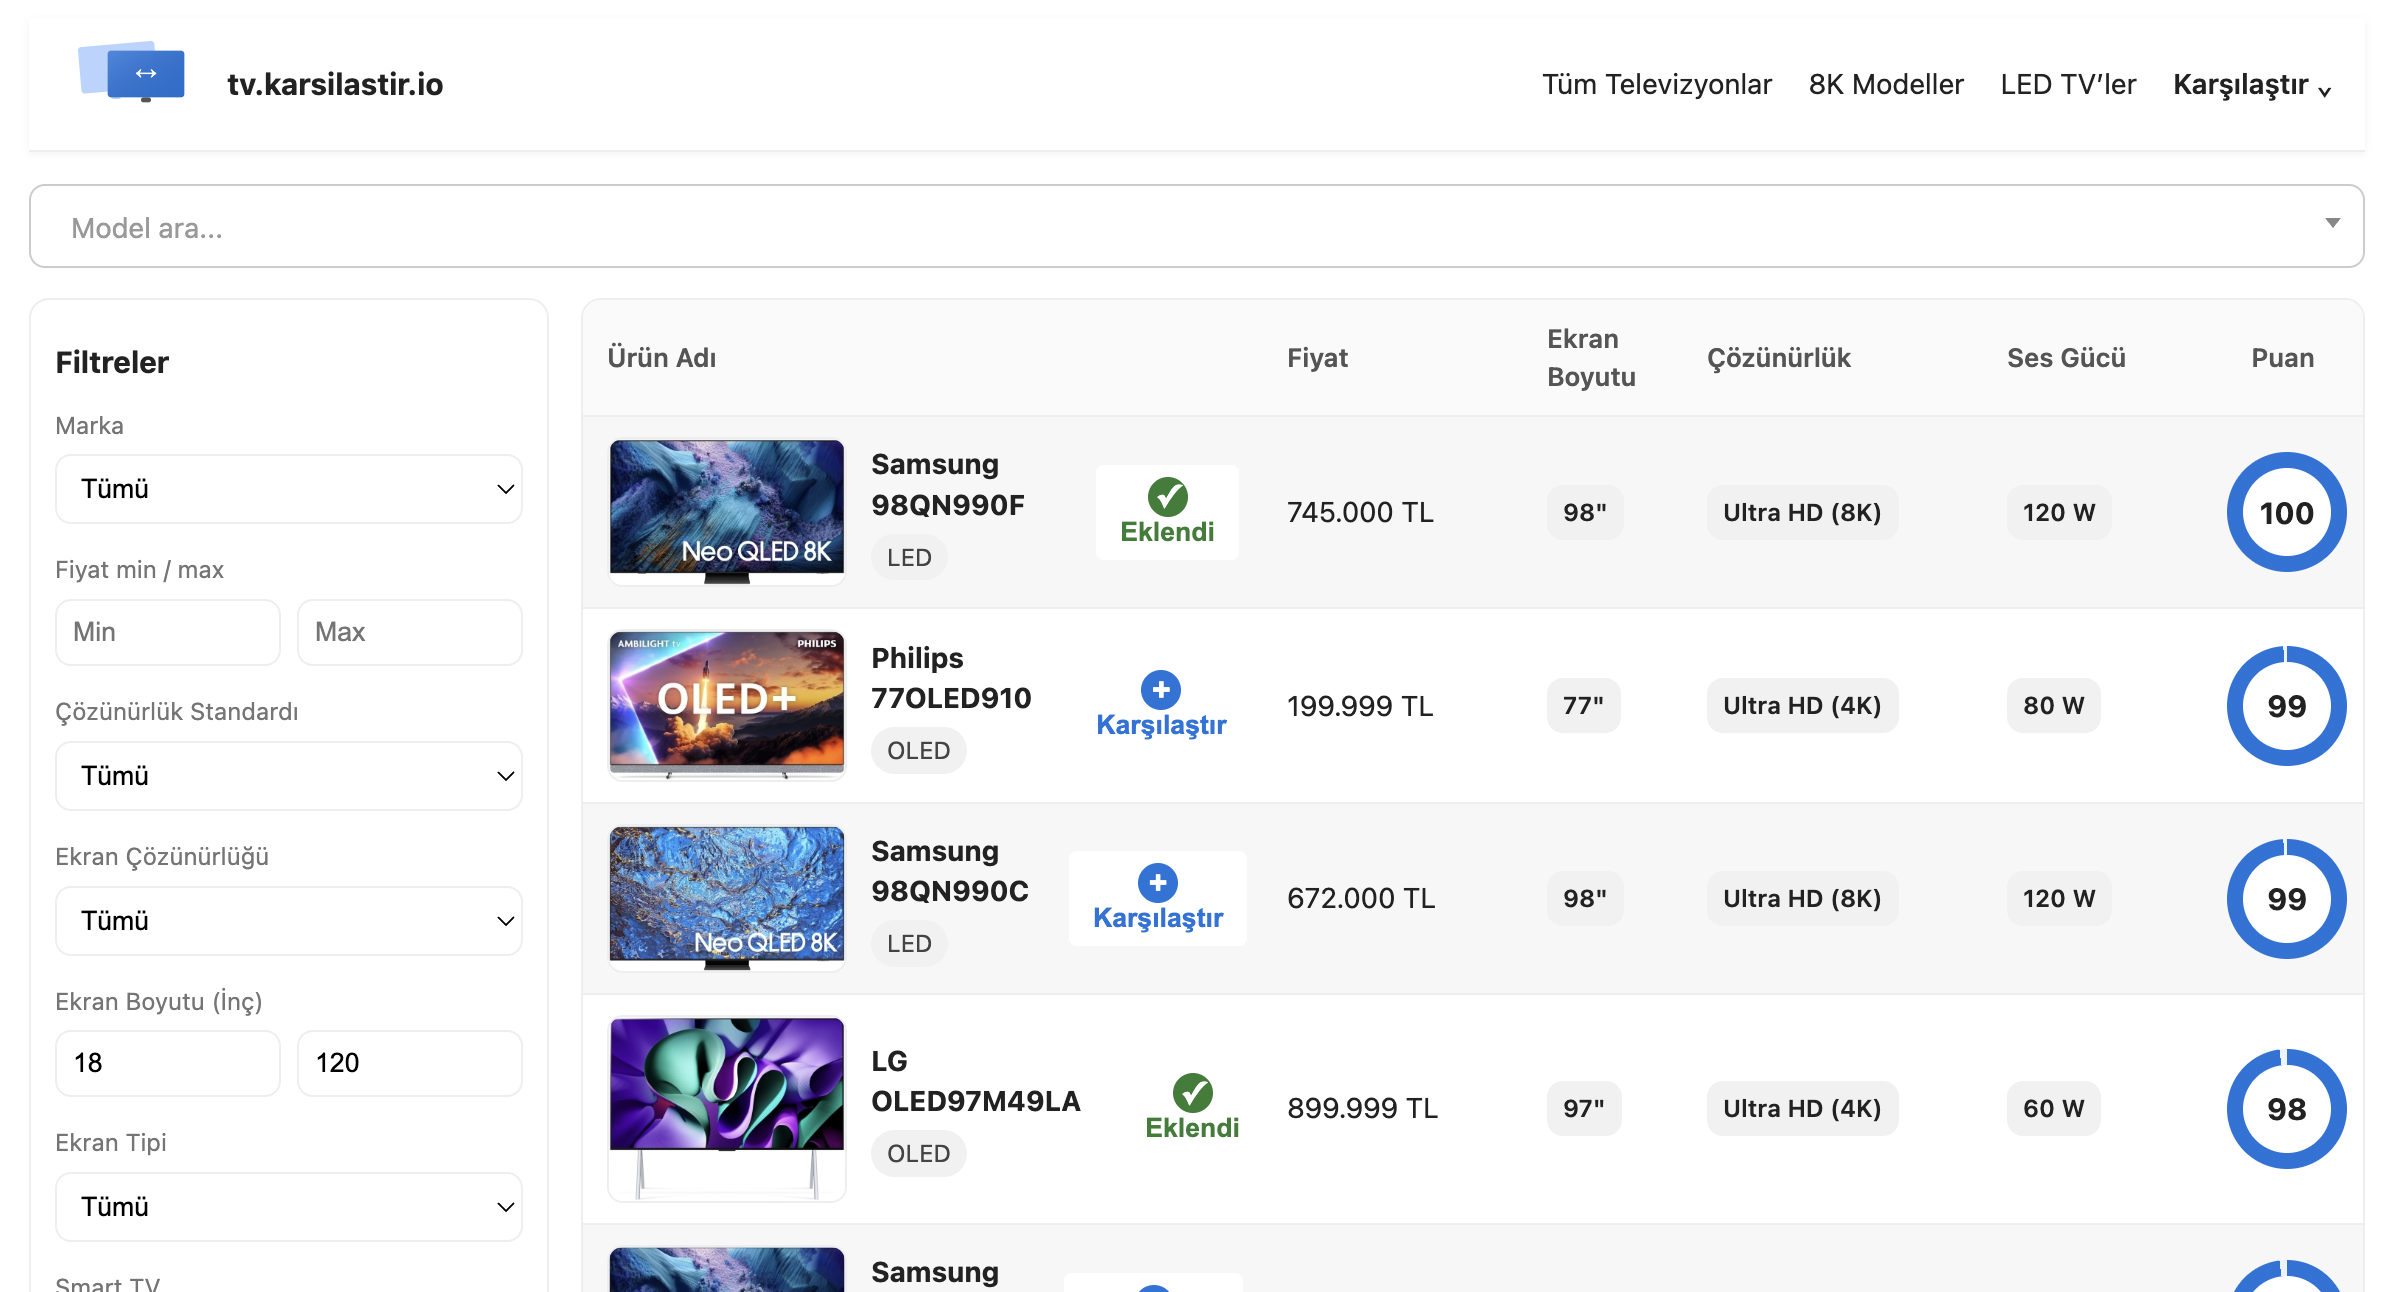Expand the Çözünürlük Standardı dropdown
Viewport: 2408px width, 1292px height.
[288, 776]
